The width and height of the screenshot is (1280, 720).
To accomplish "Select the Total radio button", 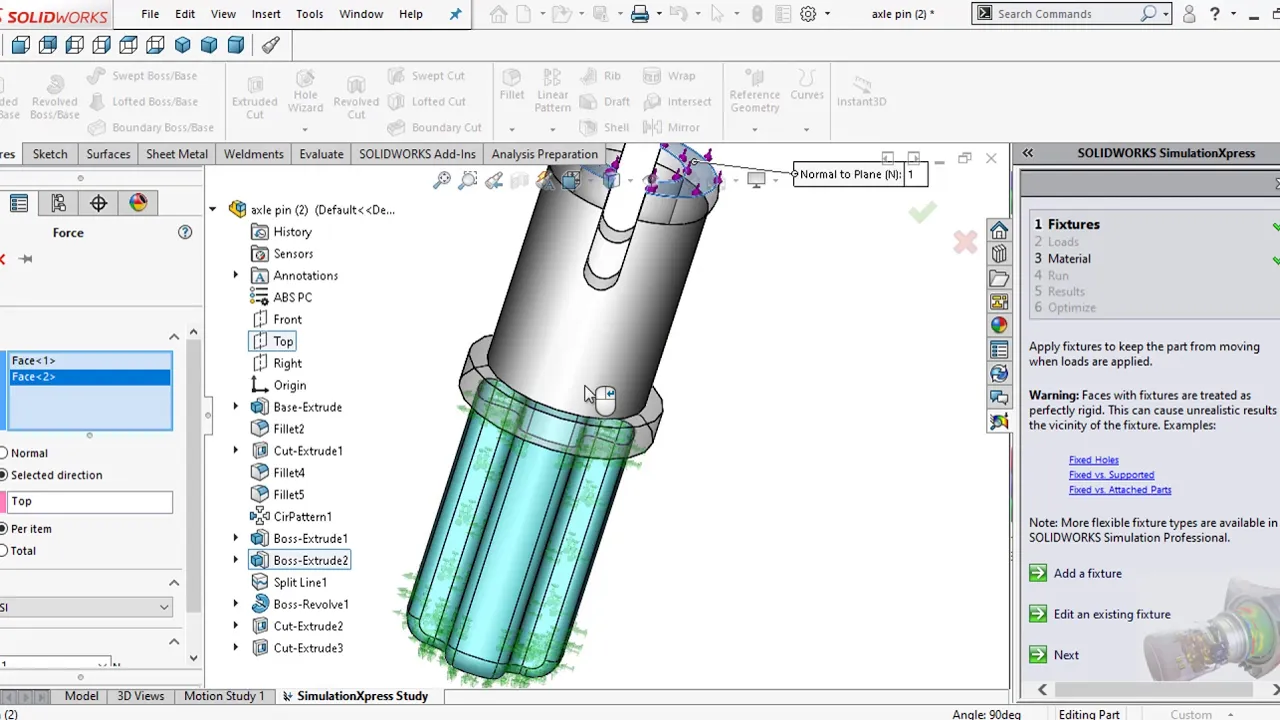I will coord(3,551).
